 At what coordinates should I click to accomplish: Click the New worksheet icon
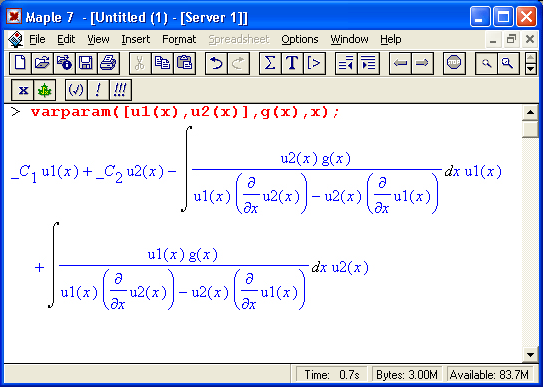click(20, 63)
